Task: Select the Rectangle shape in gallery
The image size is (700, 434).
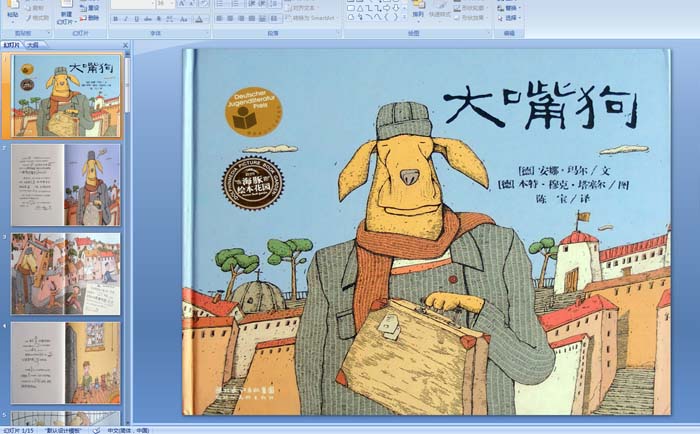Action: tap(351, 8)
